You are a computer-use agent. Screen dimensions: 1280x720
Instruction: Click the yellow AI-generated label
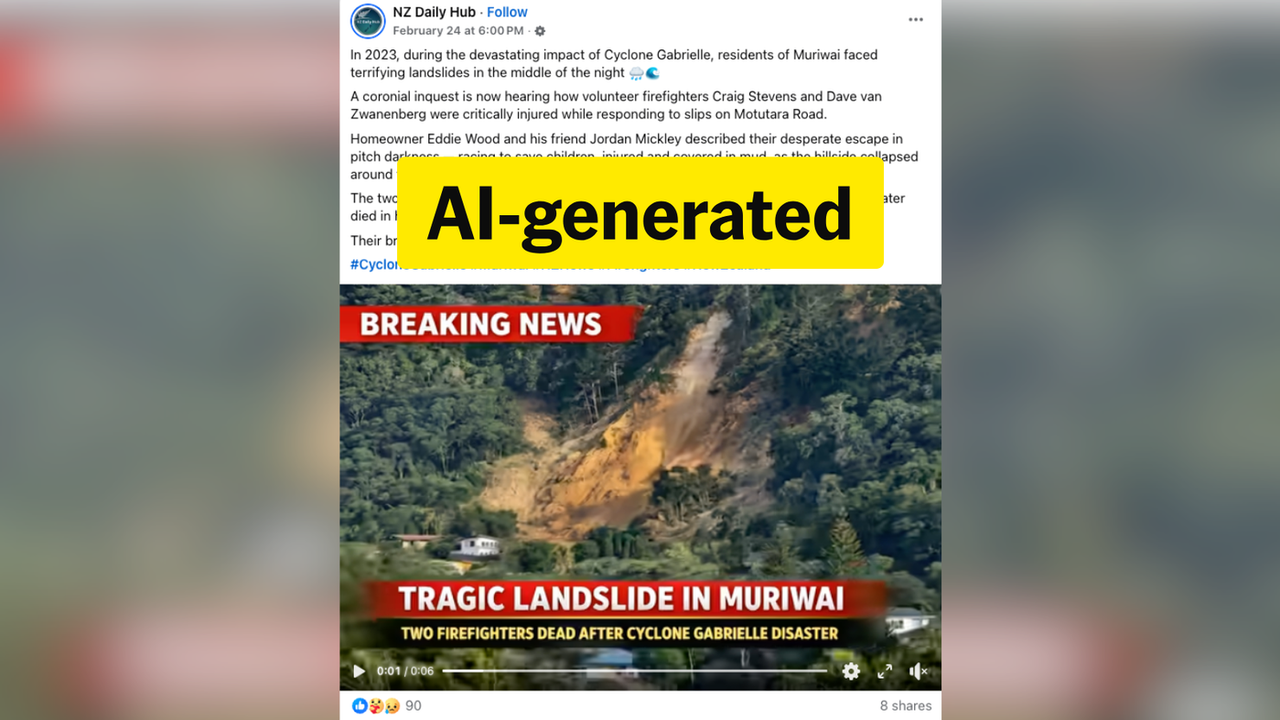coord(640,213)
